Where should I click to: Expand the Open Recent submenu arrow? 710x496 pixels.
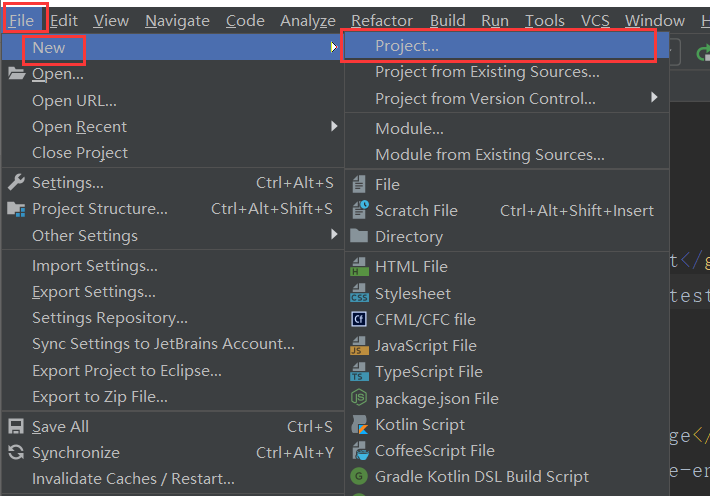[334, 126]
